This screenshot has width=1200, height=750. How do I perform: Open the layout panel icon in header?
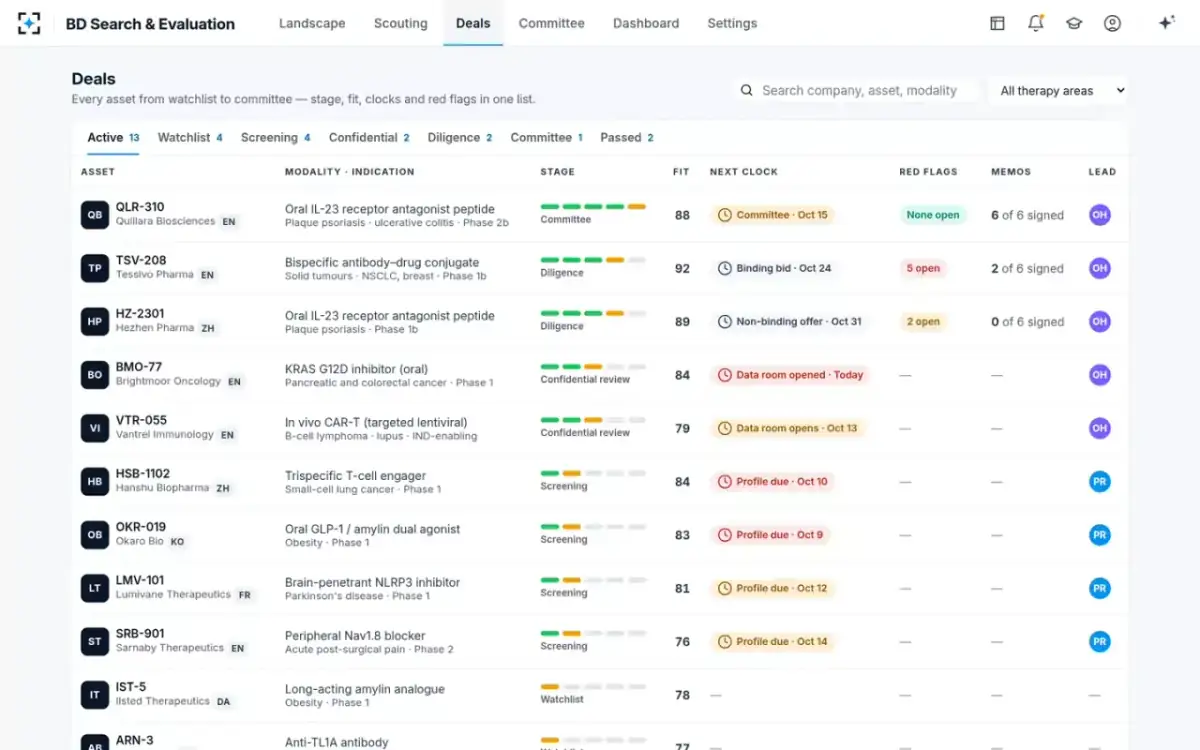997,23
